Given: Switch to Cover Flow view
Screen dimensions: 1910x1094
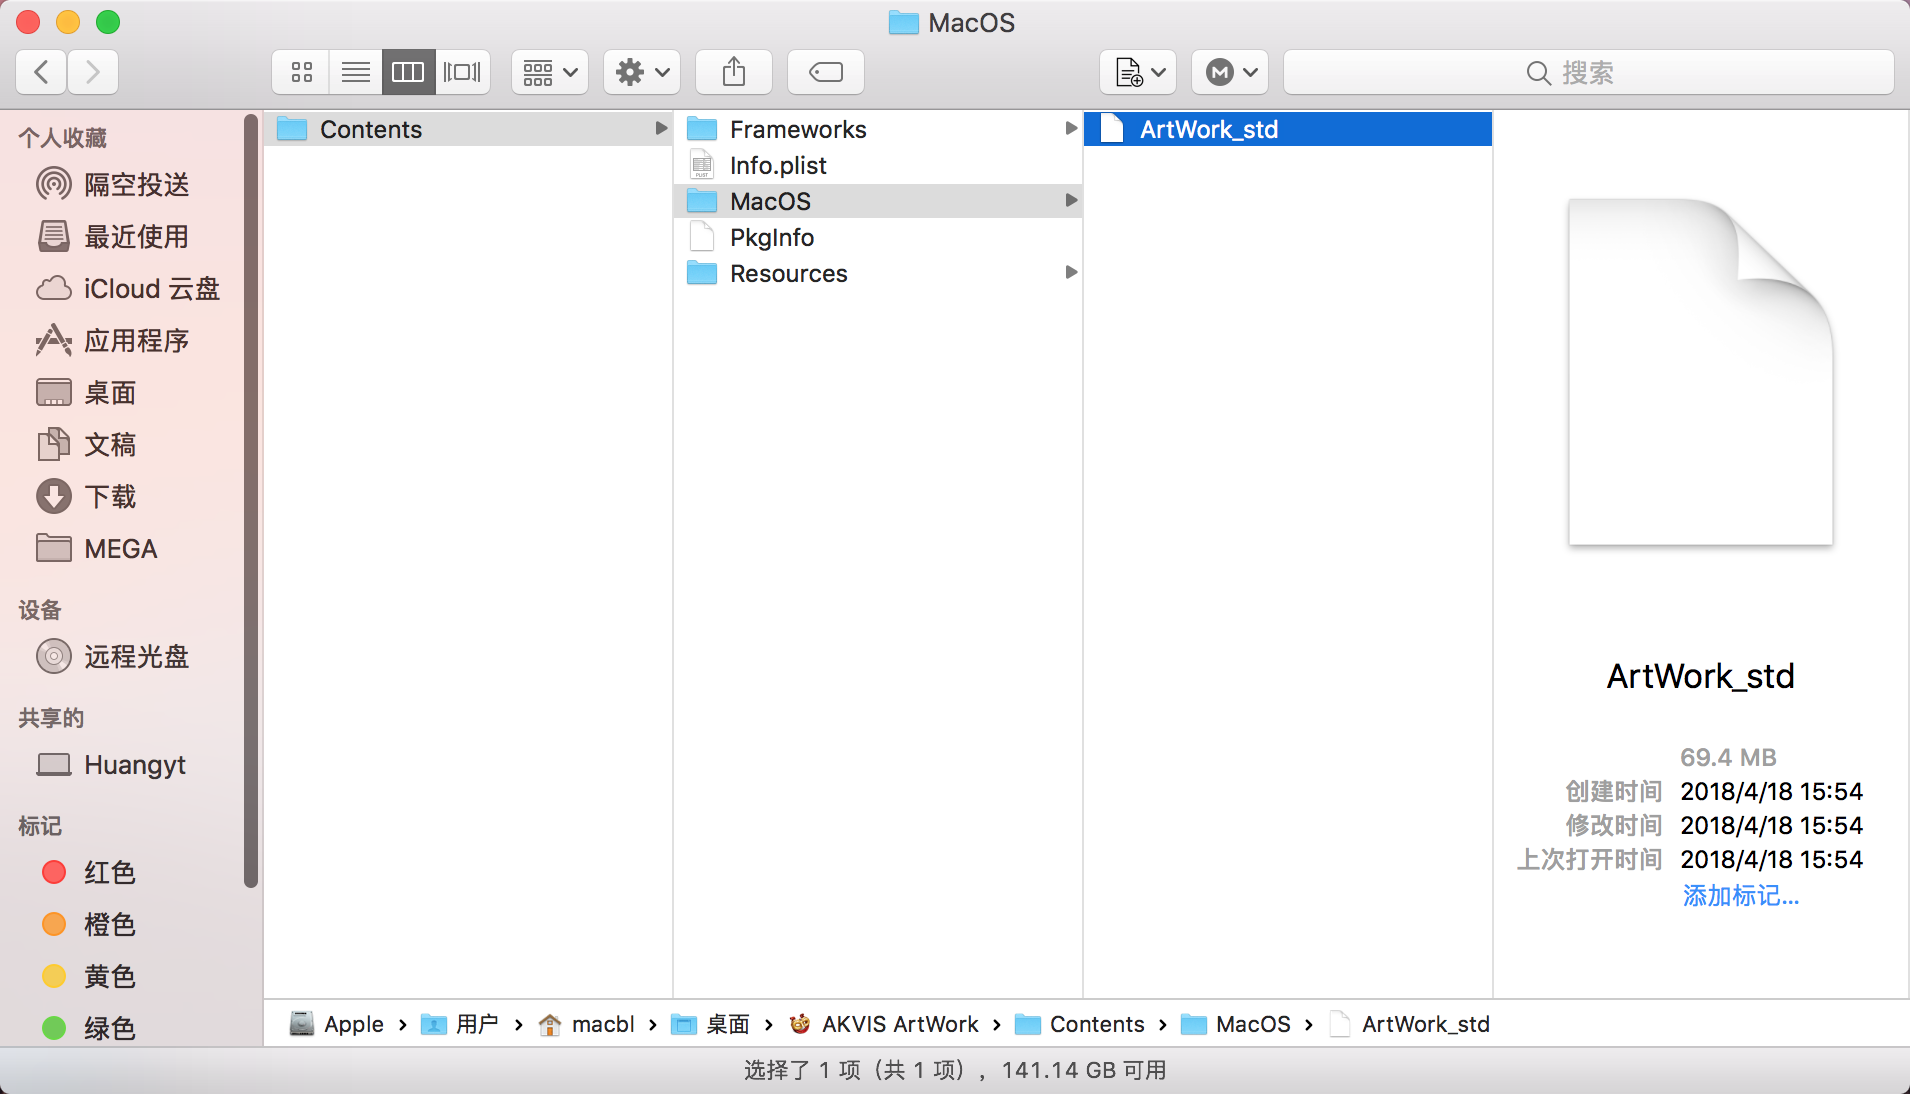Looking at the screenshot, I should coord(462,72).
